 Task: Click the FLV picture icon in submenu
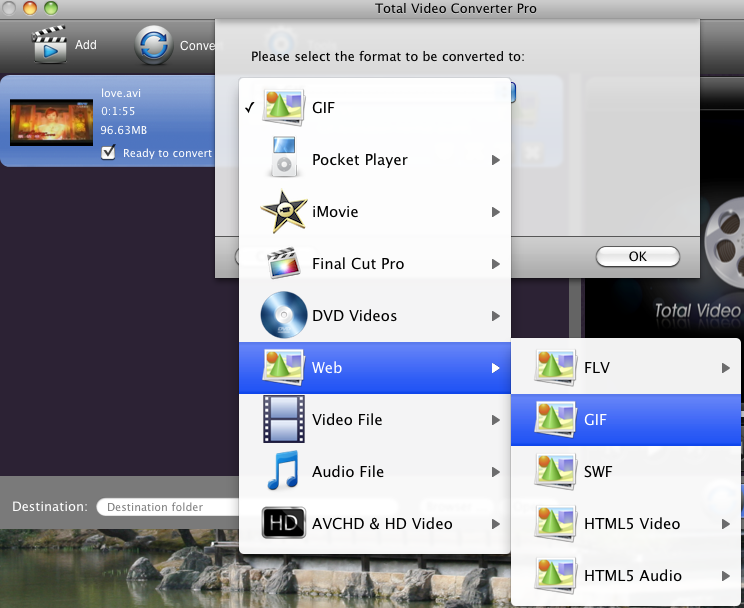click(555, 367)
